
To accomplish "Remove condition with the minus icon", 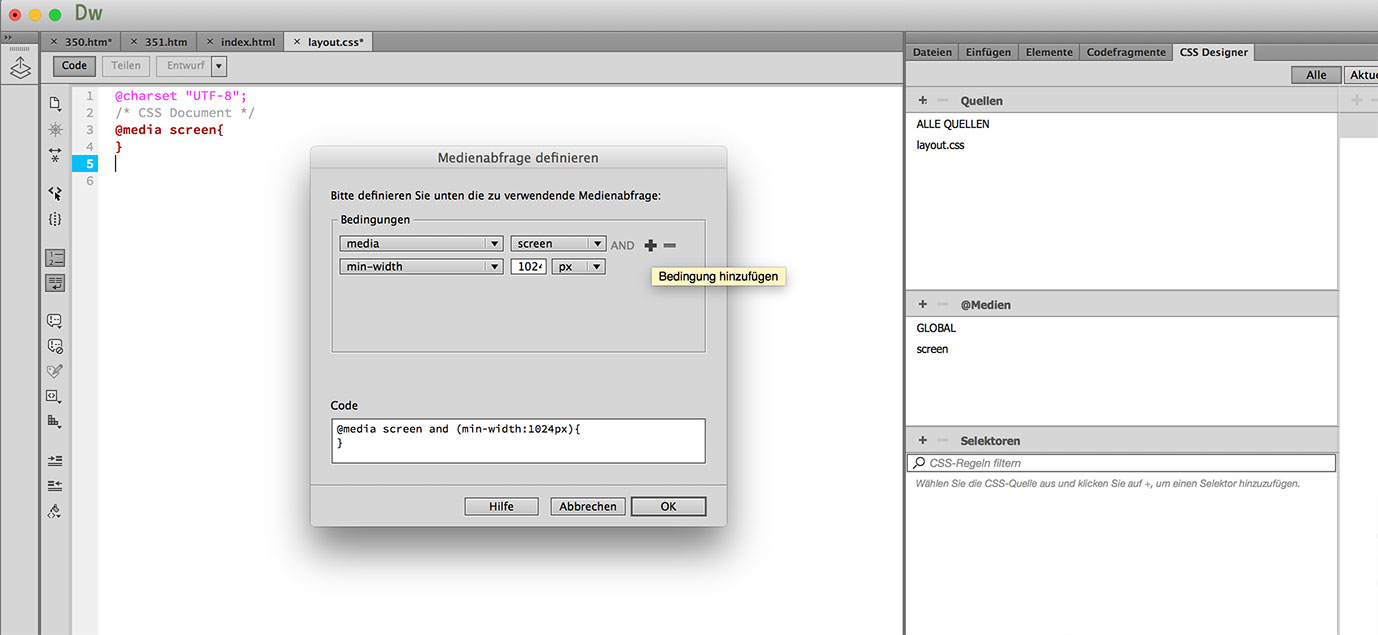I will (x=670, y=245).
